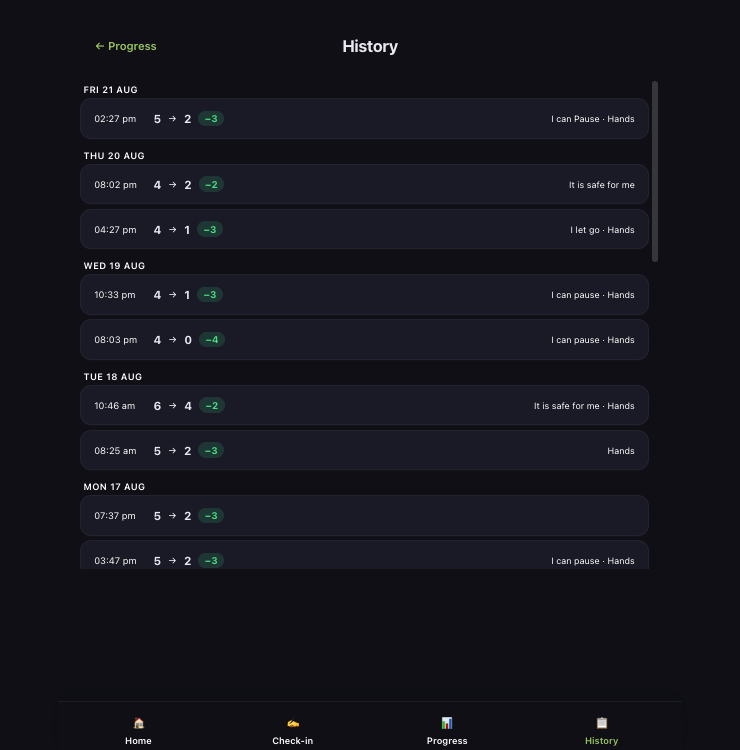Open the 08:25 am Hands entry

pyautogui.click(x=364, y=451)
